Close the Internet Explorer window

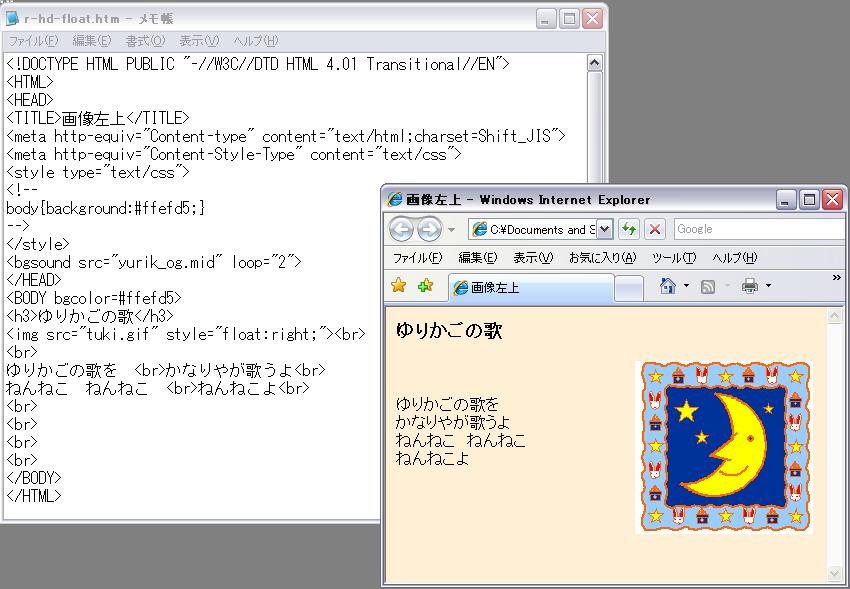[x=833, y=200]
